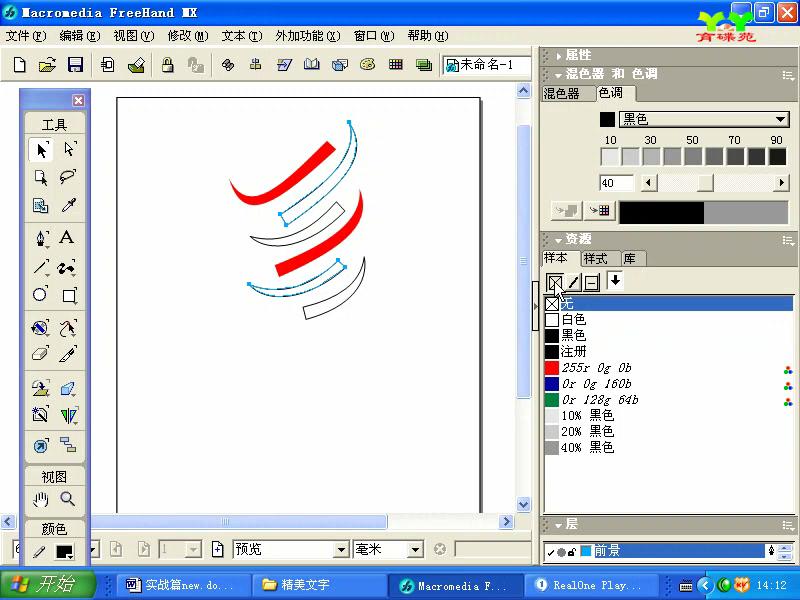Open the 编辑(E) menu
Viewport: 800px width, 600px height.
click(x=80, y=36)
